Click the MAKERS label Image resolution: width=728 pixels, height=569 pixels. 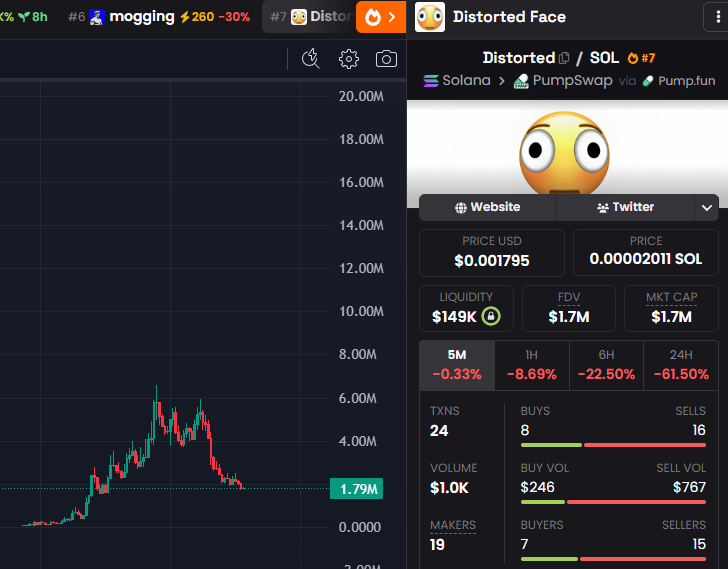click(x=453, y=525)
